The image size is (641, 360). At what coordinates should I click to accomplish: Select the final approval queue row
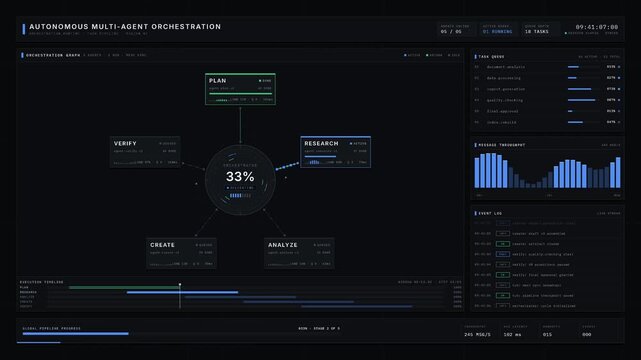click(547, 111)
